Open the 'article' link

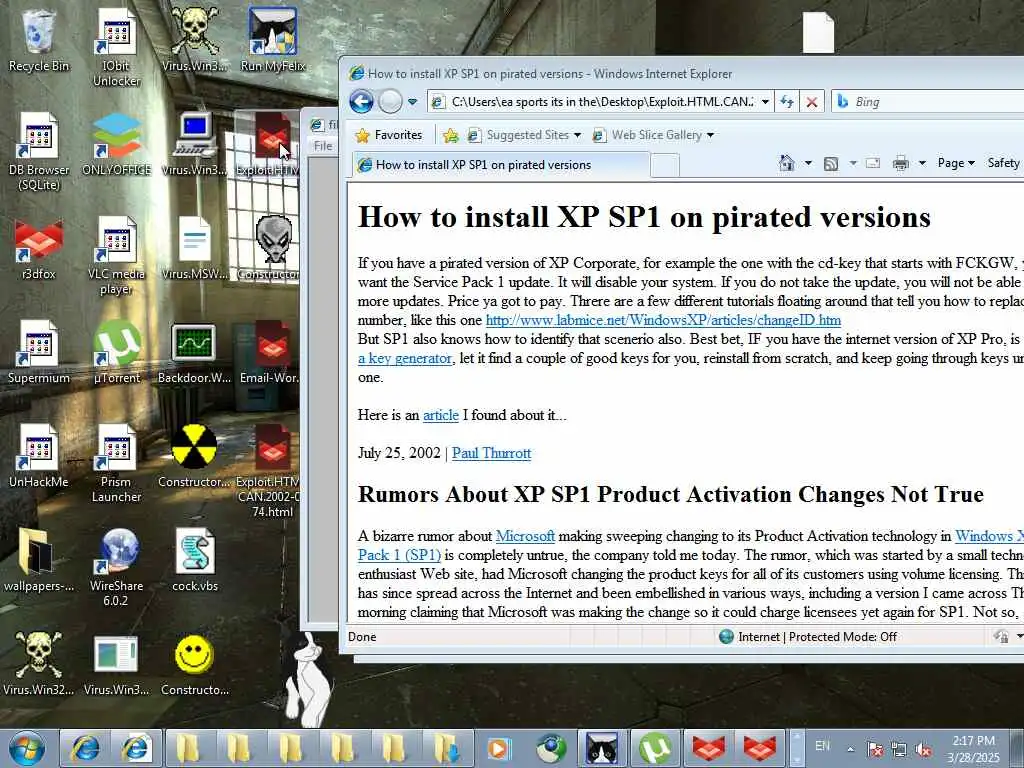pyautogui.click(x=441, y=415)
